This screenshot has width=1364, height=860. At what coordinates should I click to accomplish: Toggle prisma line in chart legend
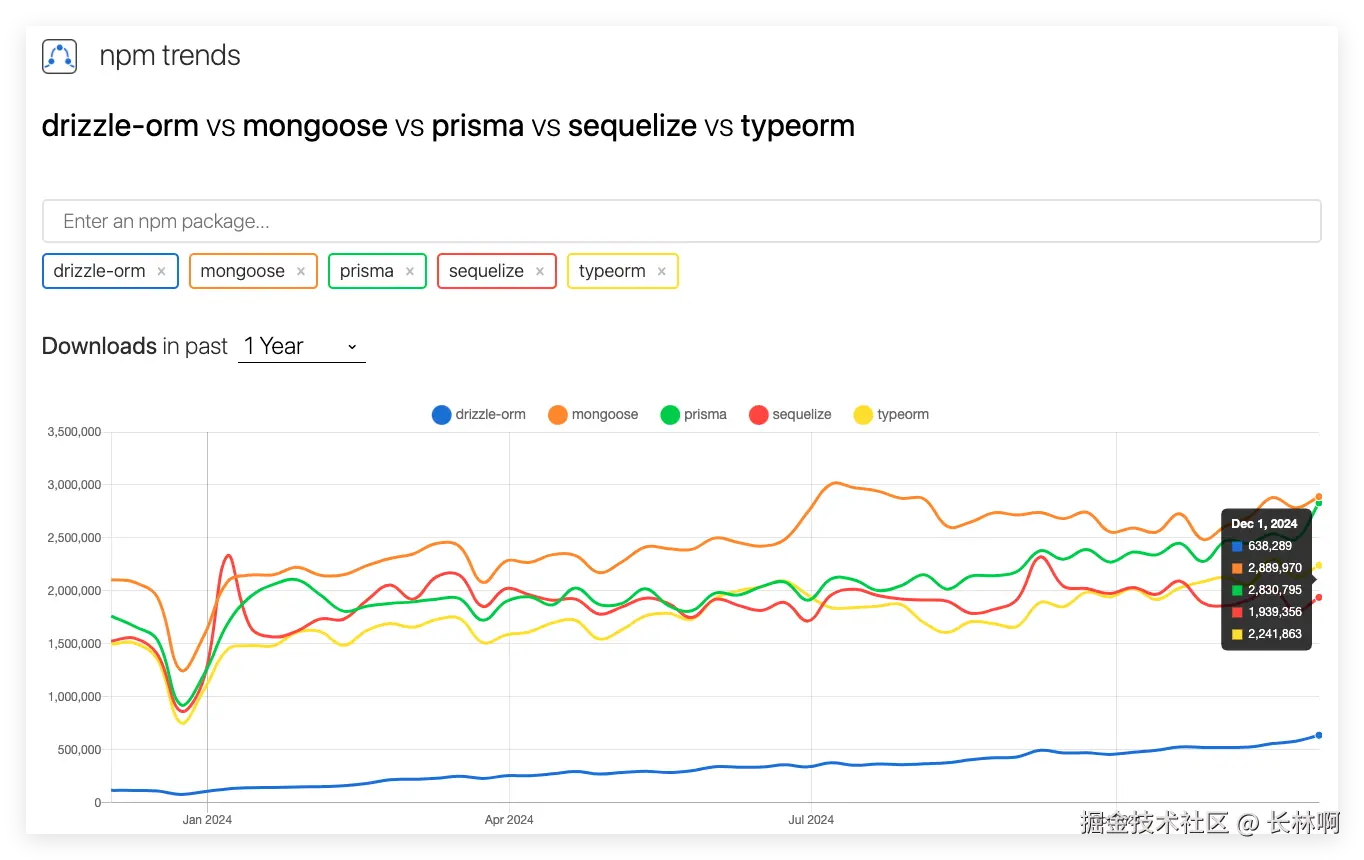(670, 415)
